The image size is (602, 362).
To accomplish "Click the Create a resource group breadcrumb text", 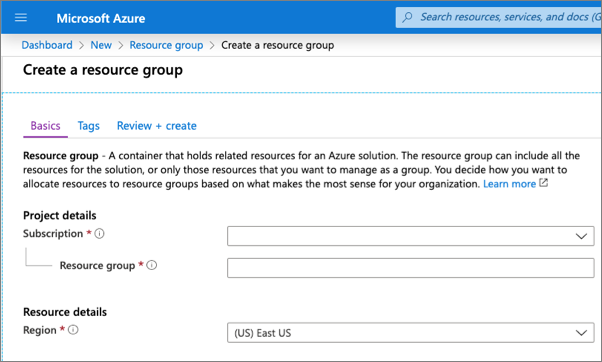I will [x=278, y=45].
